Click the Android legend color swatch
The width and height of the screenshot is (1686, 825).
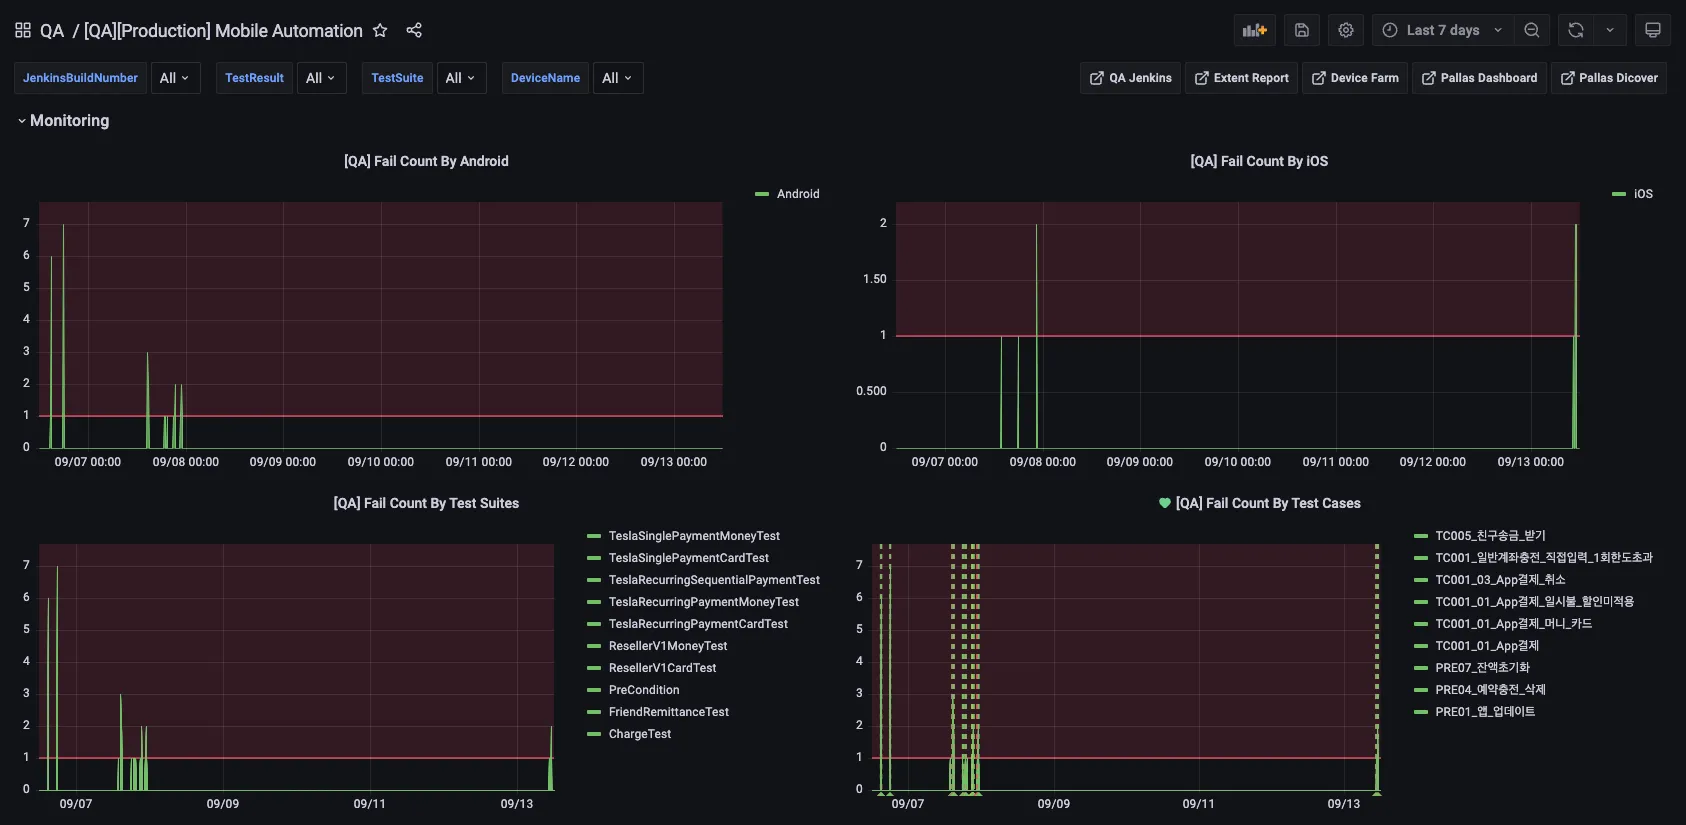762,194
